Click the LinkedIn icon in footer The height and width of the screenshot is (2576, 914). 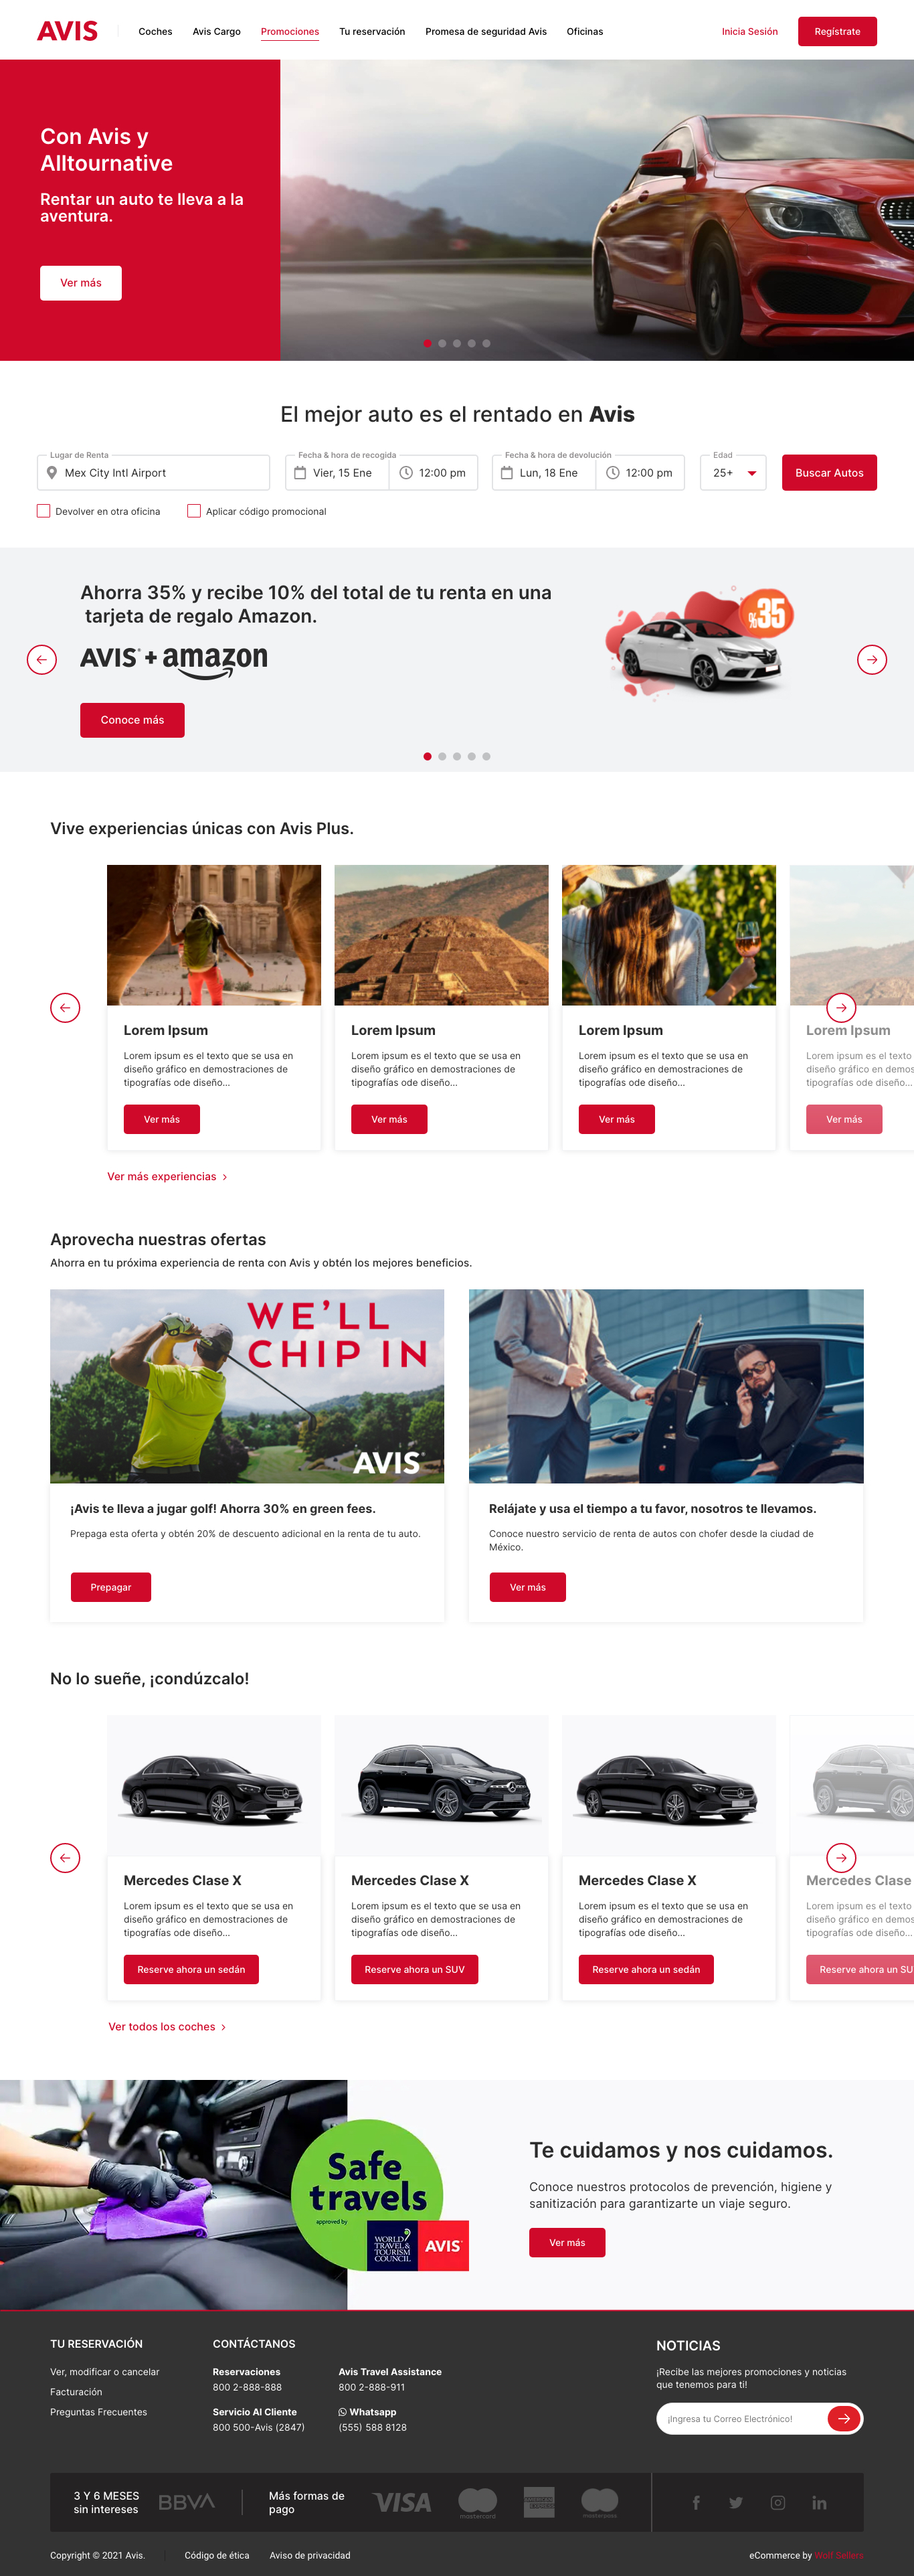820,2502
